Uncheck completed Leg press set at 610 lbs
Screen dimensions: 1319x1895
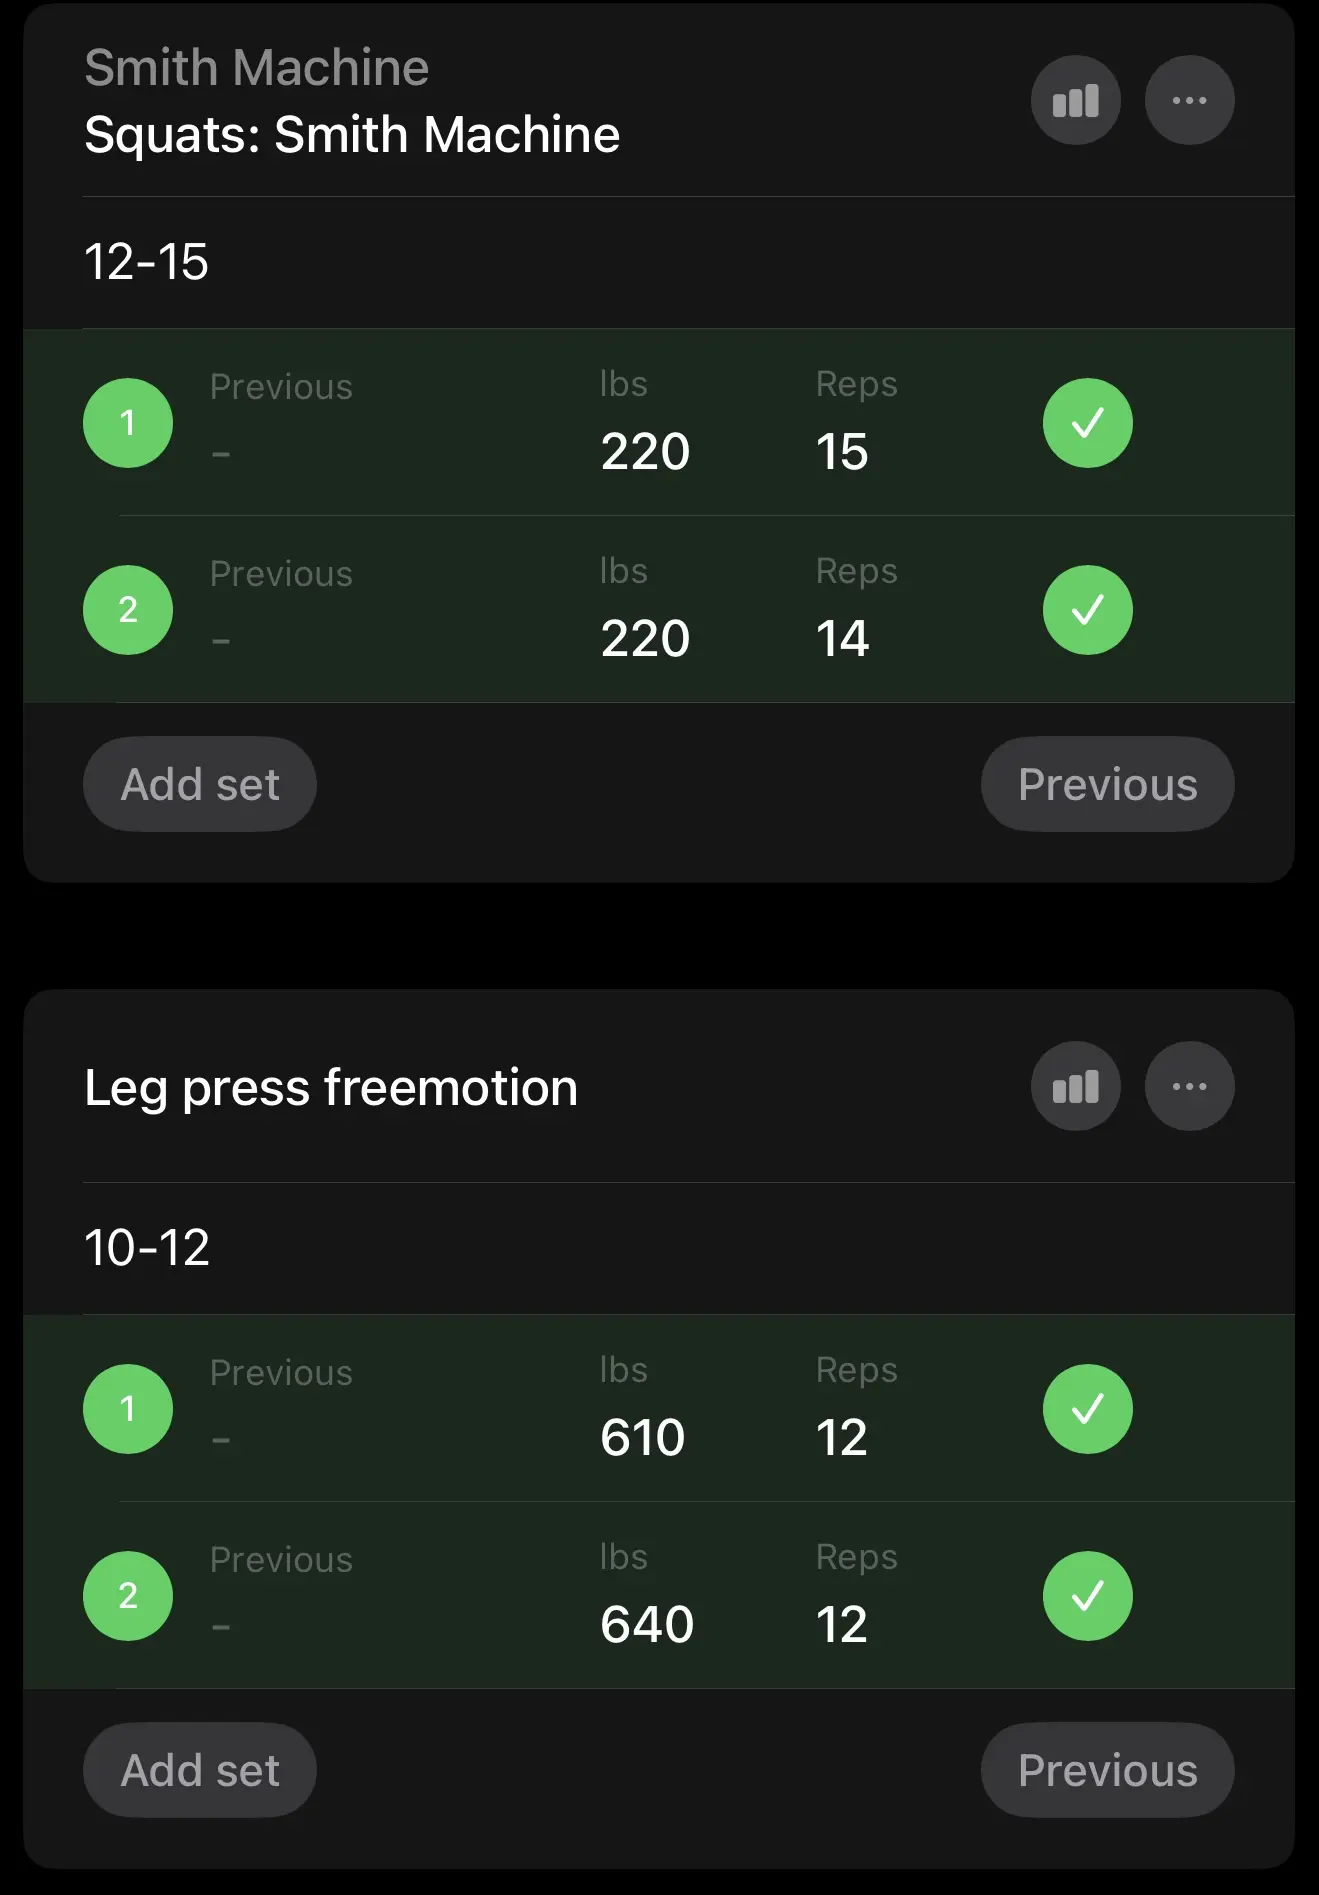1087,1409
